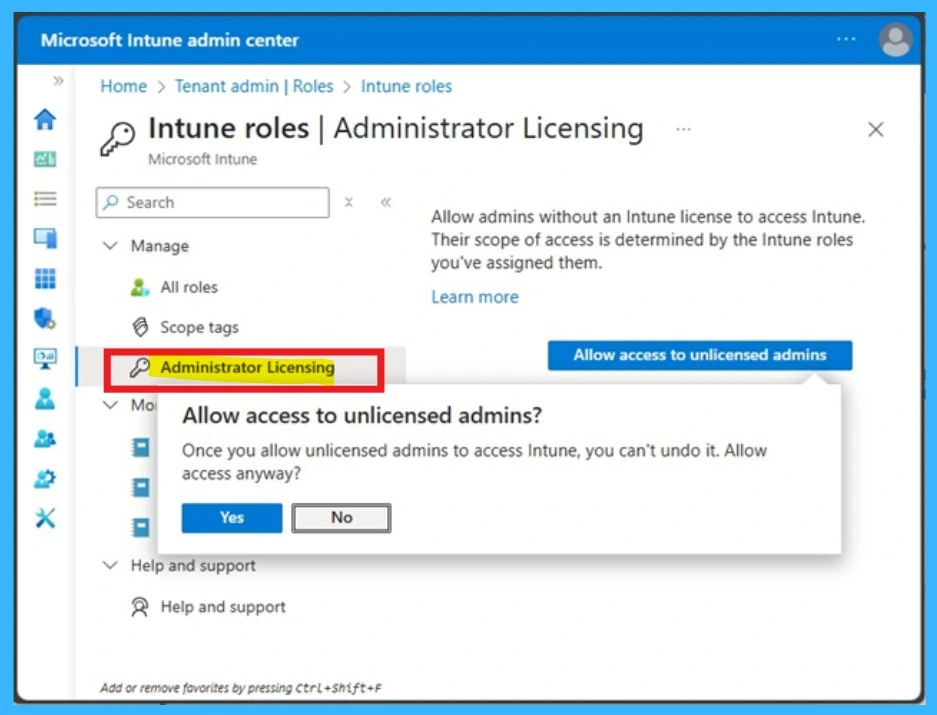Click the Learn more link
Screen dimensions: 937x715
(x=475, y=296)
